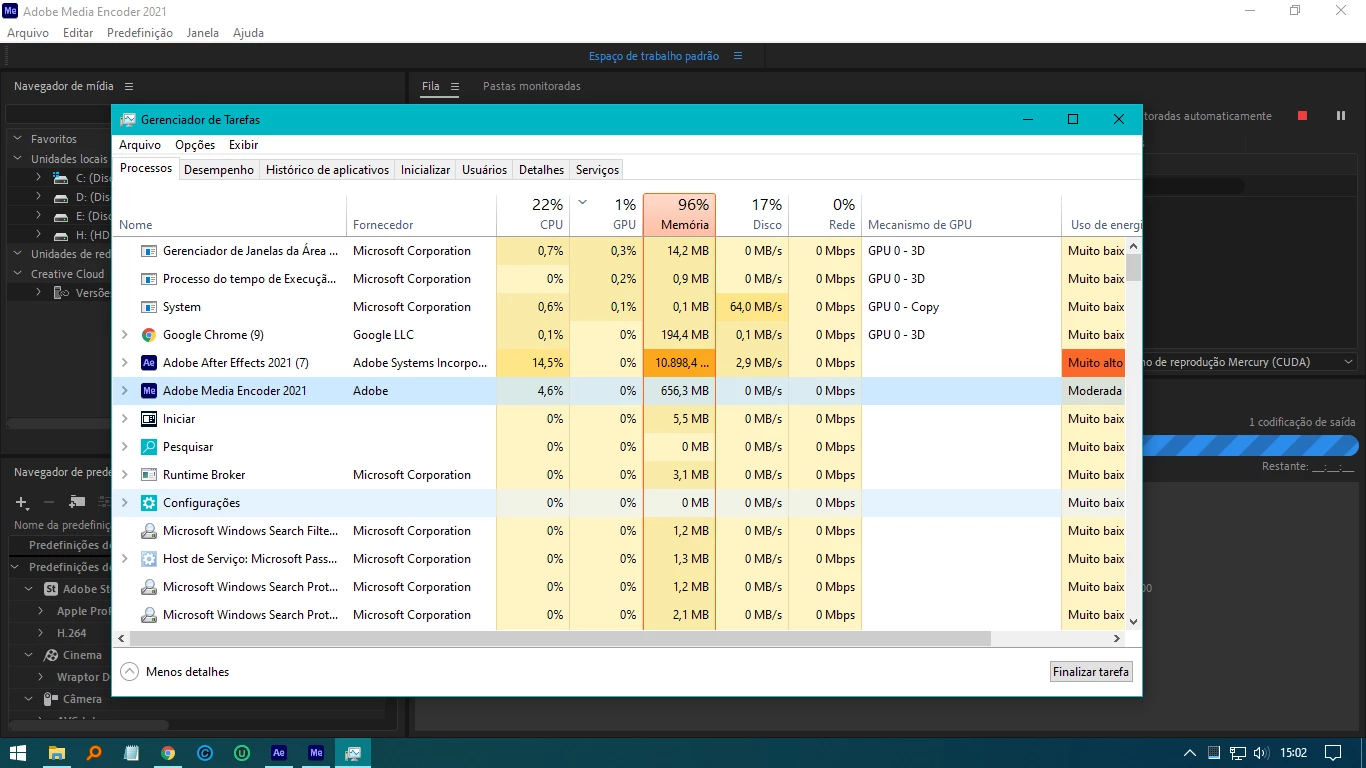
Task: Launch Google Chrome from the taskbar
Action: [168, 752]
